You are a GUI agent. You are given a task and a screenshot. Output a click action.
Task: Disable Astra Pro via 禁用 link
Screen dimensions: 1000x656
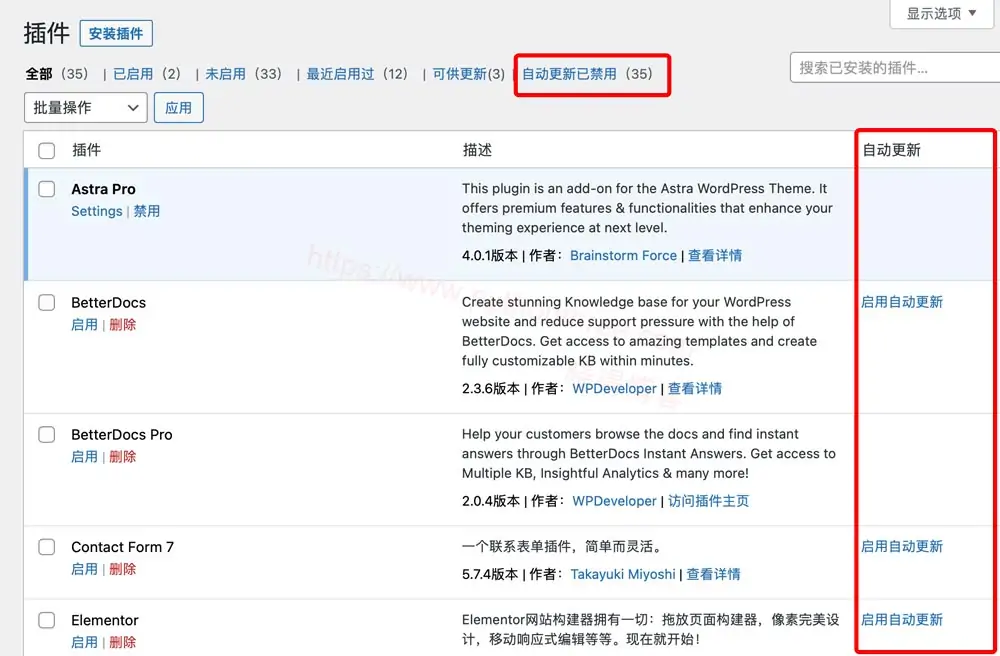pos(148,211)
